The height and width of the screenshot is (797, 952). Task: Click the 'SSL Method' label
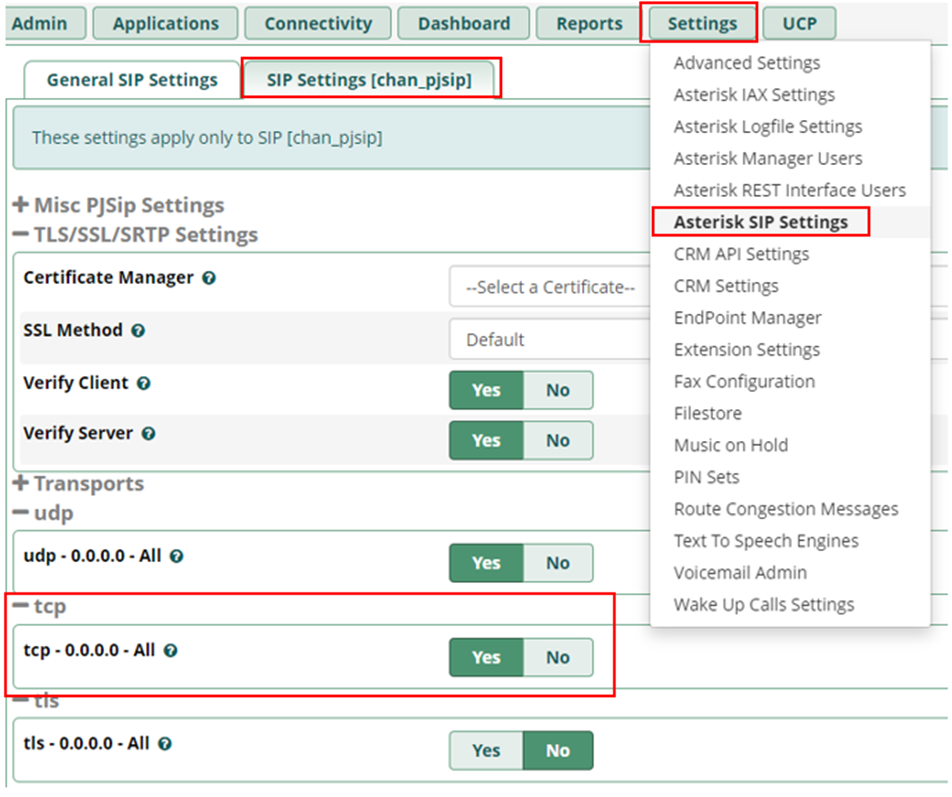click(73, 331)
